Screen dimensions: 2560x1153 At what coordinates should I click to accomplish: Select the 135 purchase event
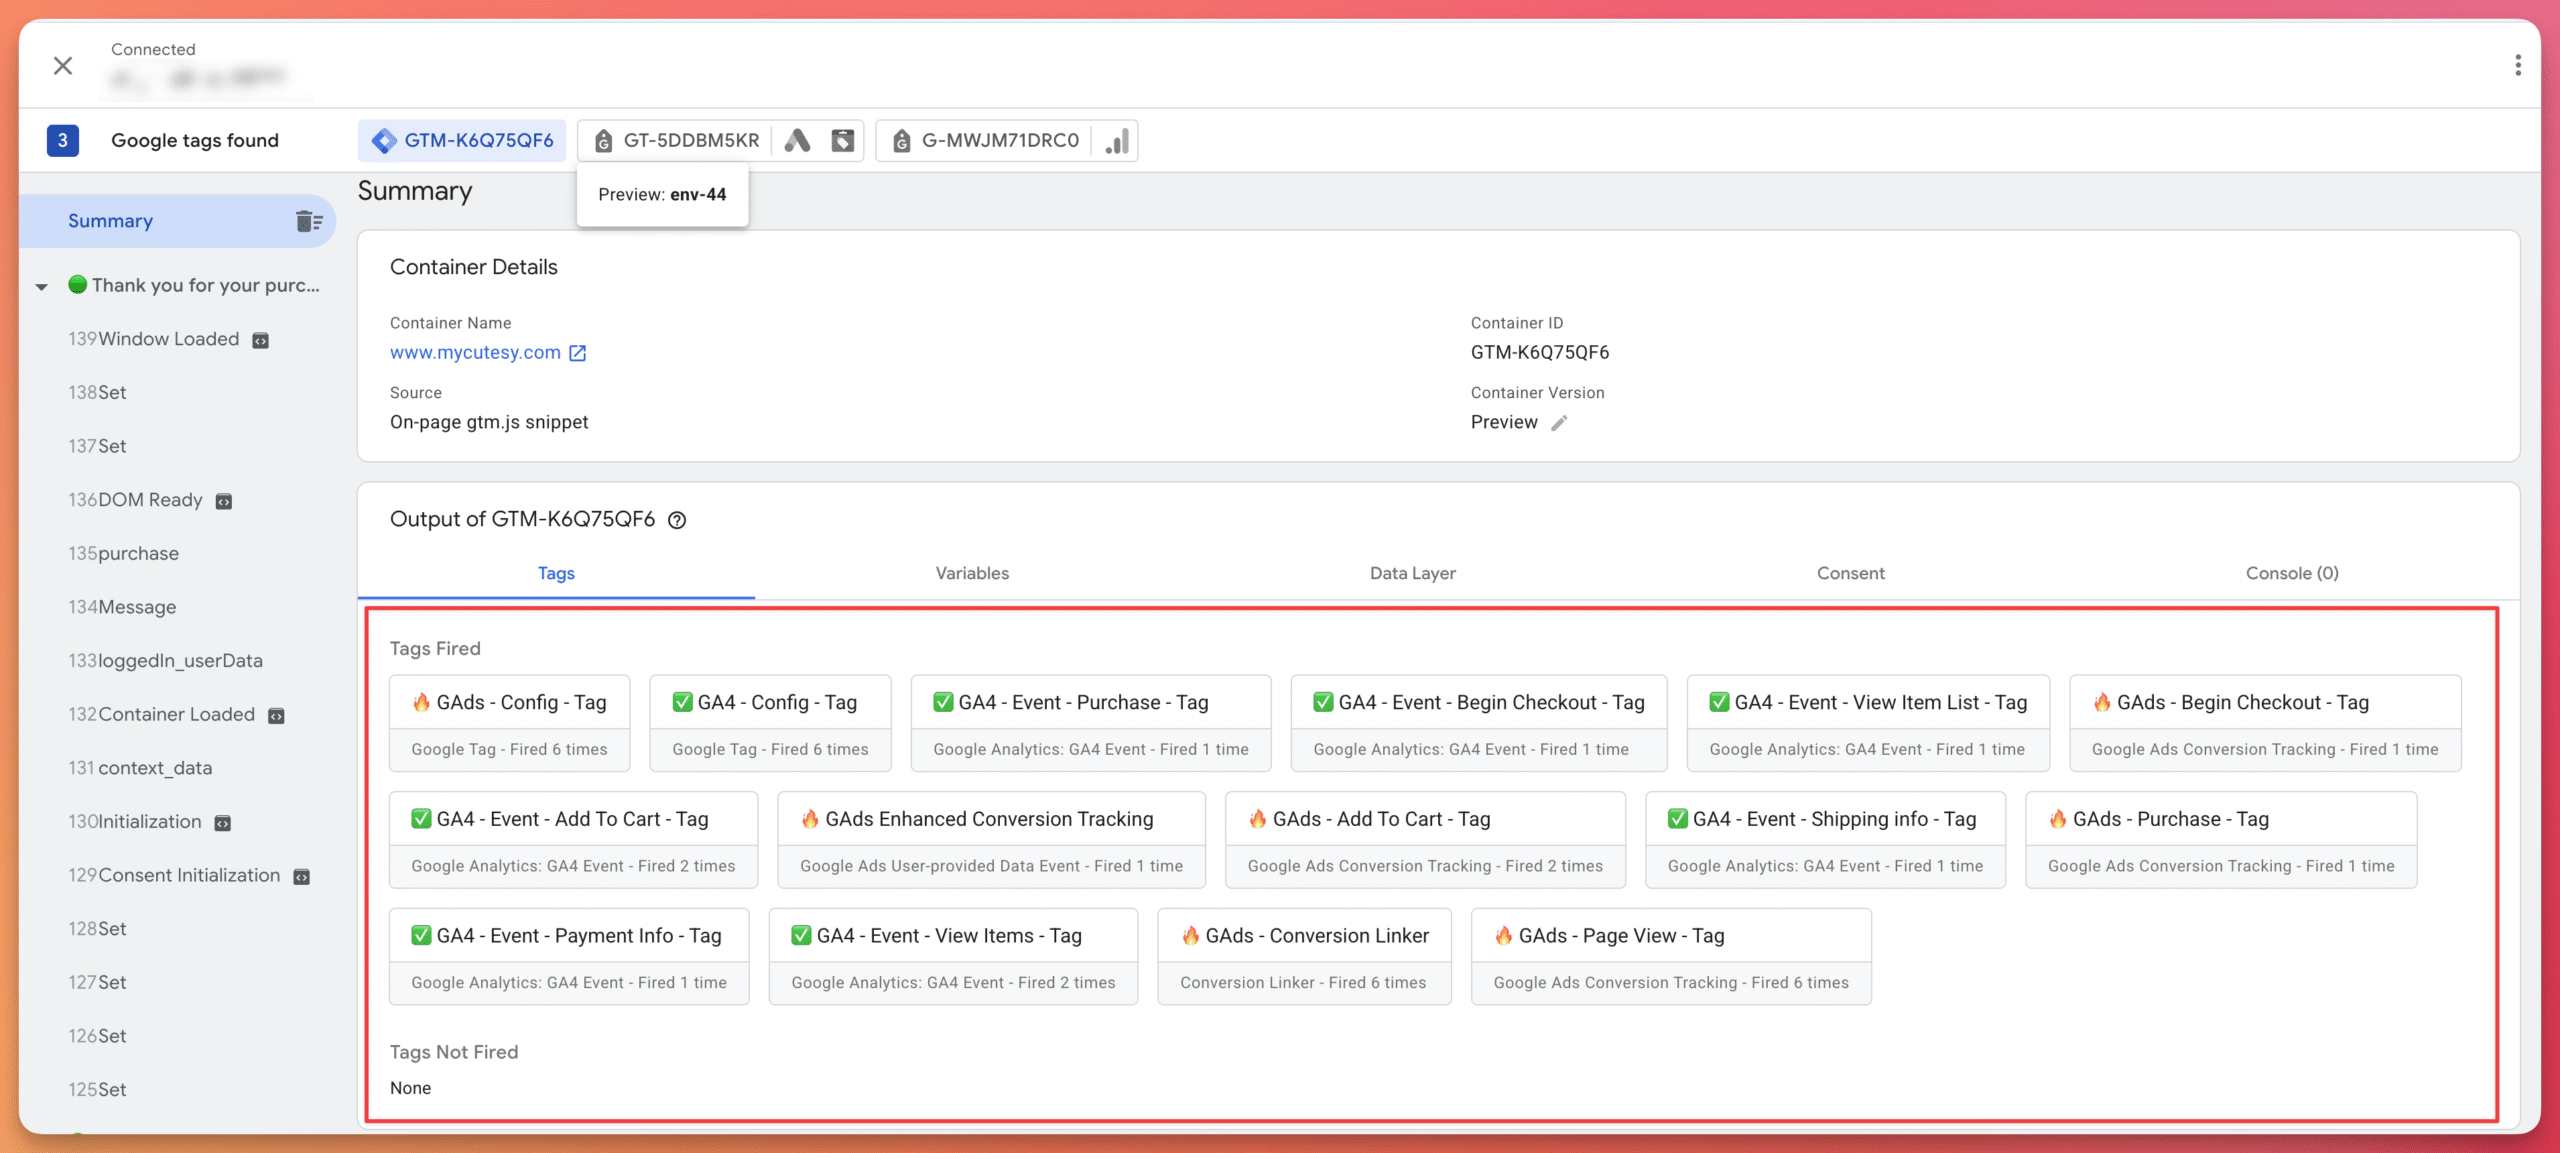(x=123, y=554)
